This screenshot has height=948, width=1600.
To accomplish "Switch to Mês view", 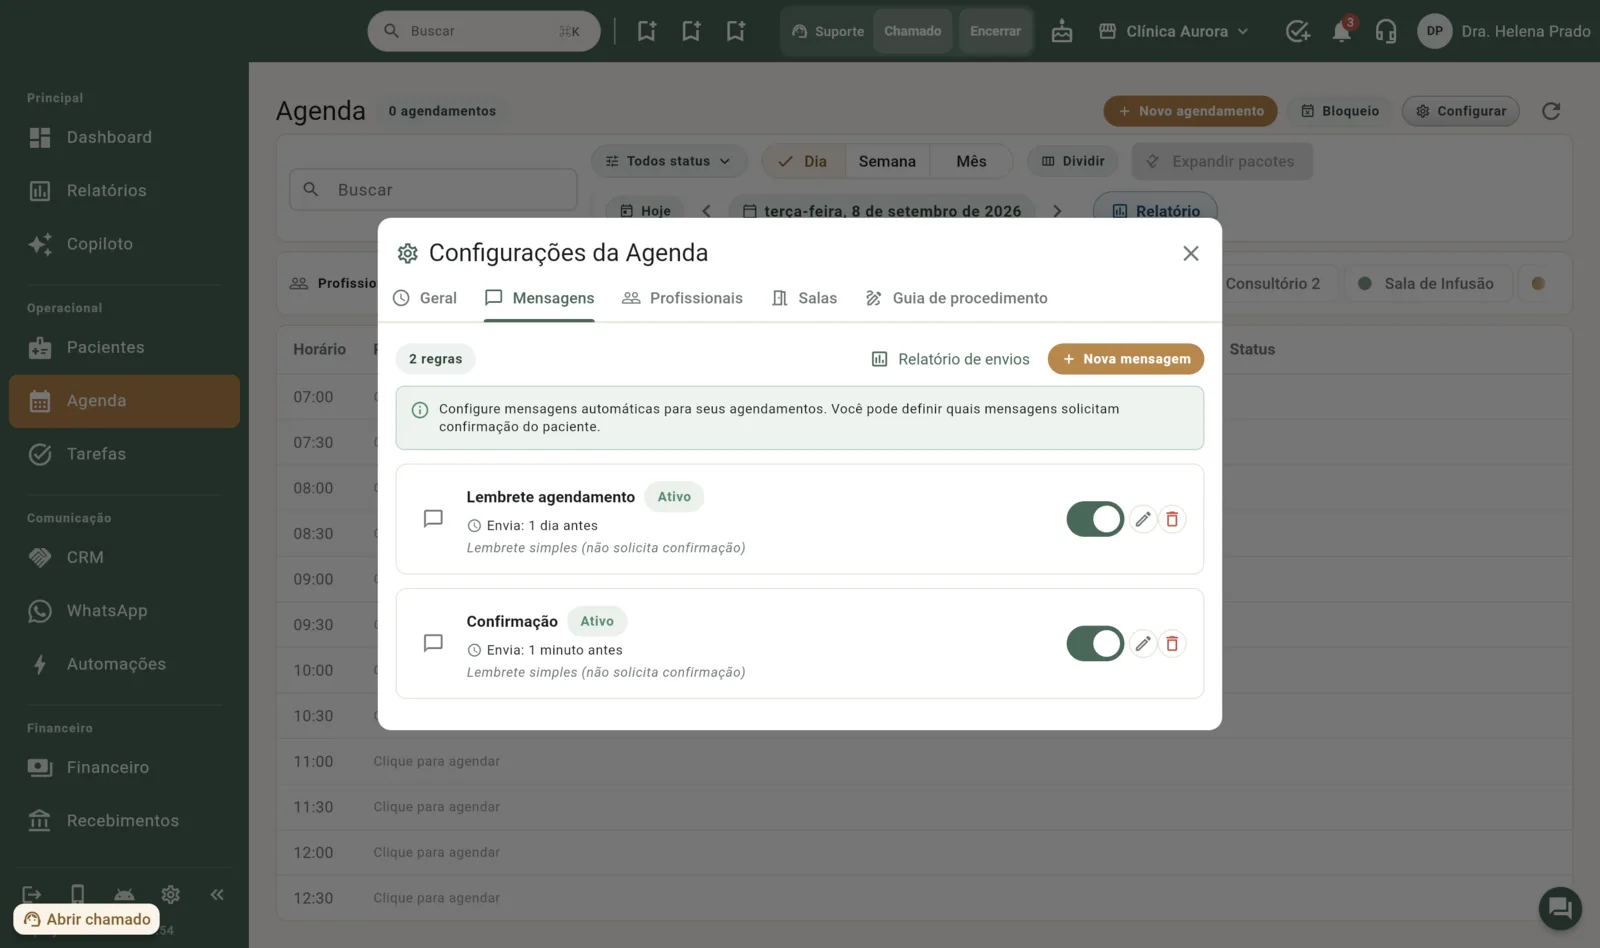I will [x=971, y=161].
